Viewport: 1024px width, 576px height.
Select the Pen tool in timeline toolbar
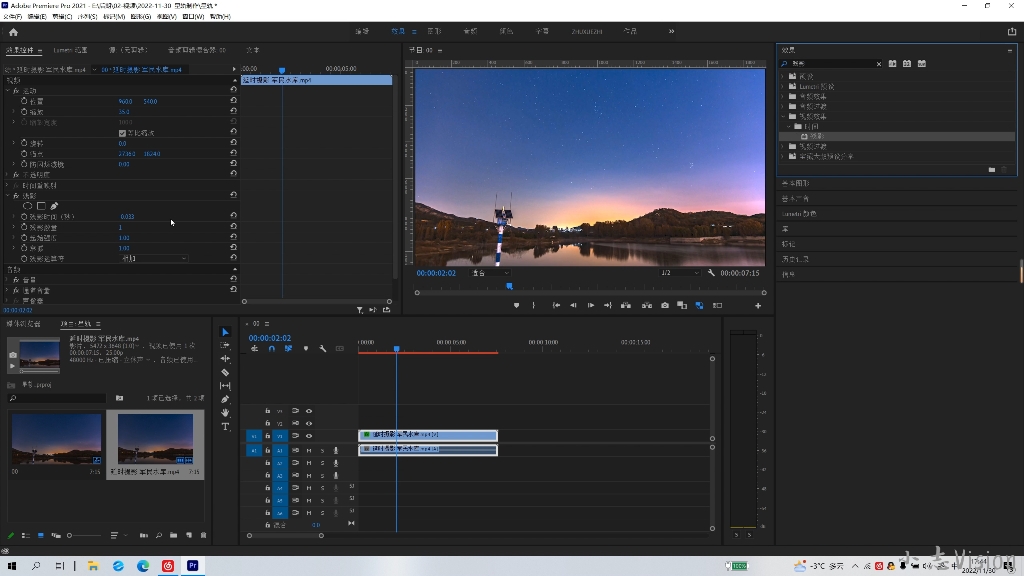225,399
